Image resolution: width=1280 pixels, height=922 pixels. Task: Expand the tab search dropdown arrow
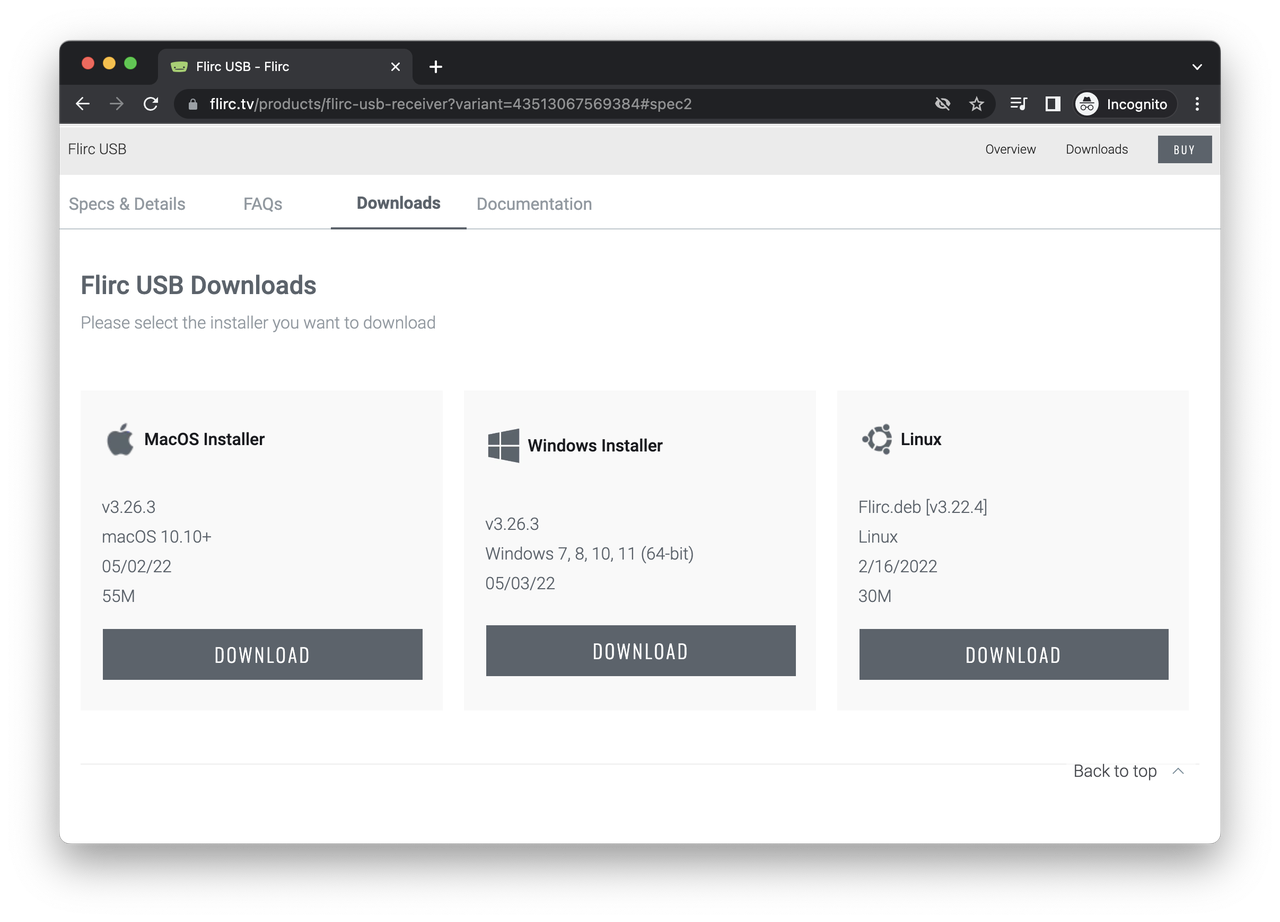[x=1197, y=67]
